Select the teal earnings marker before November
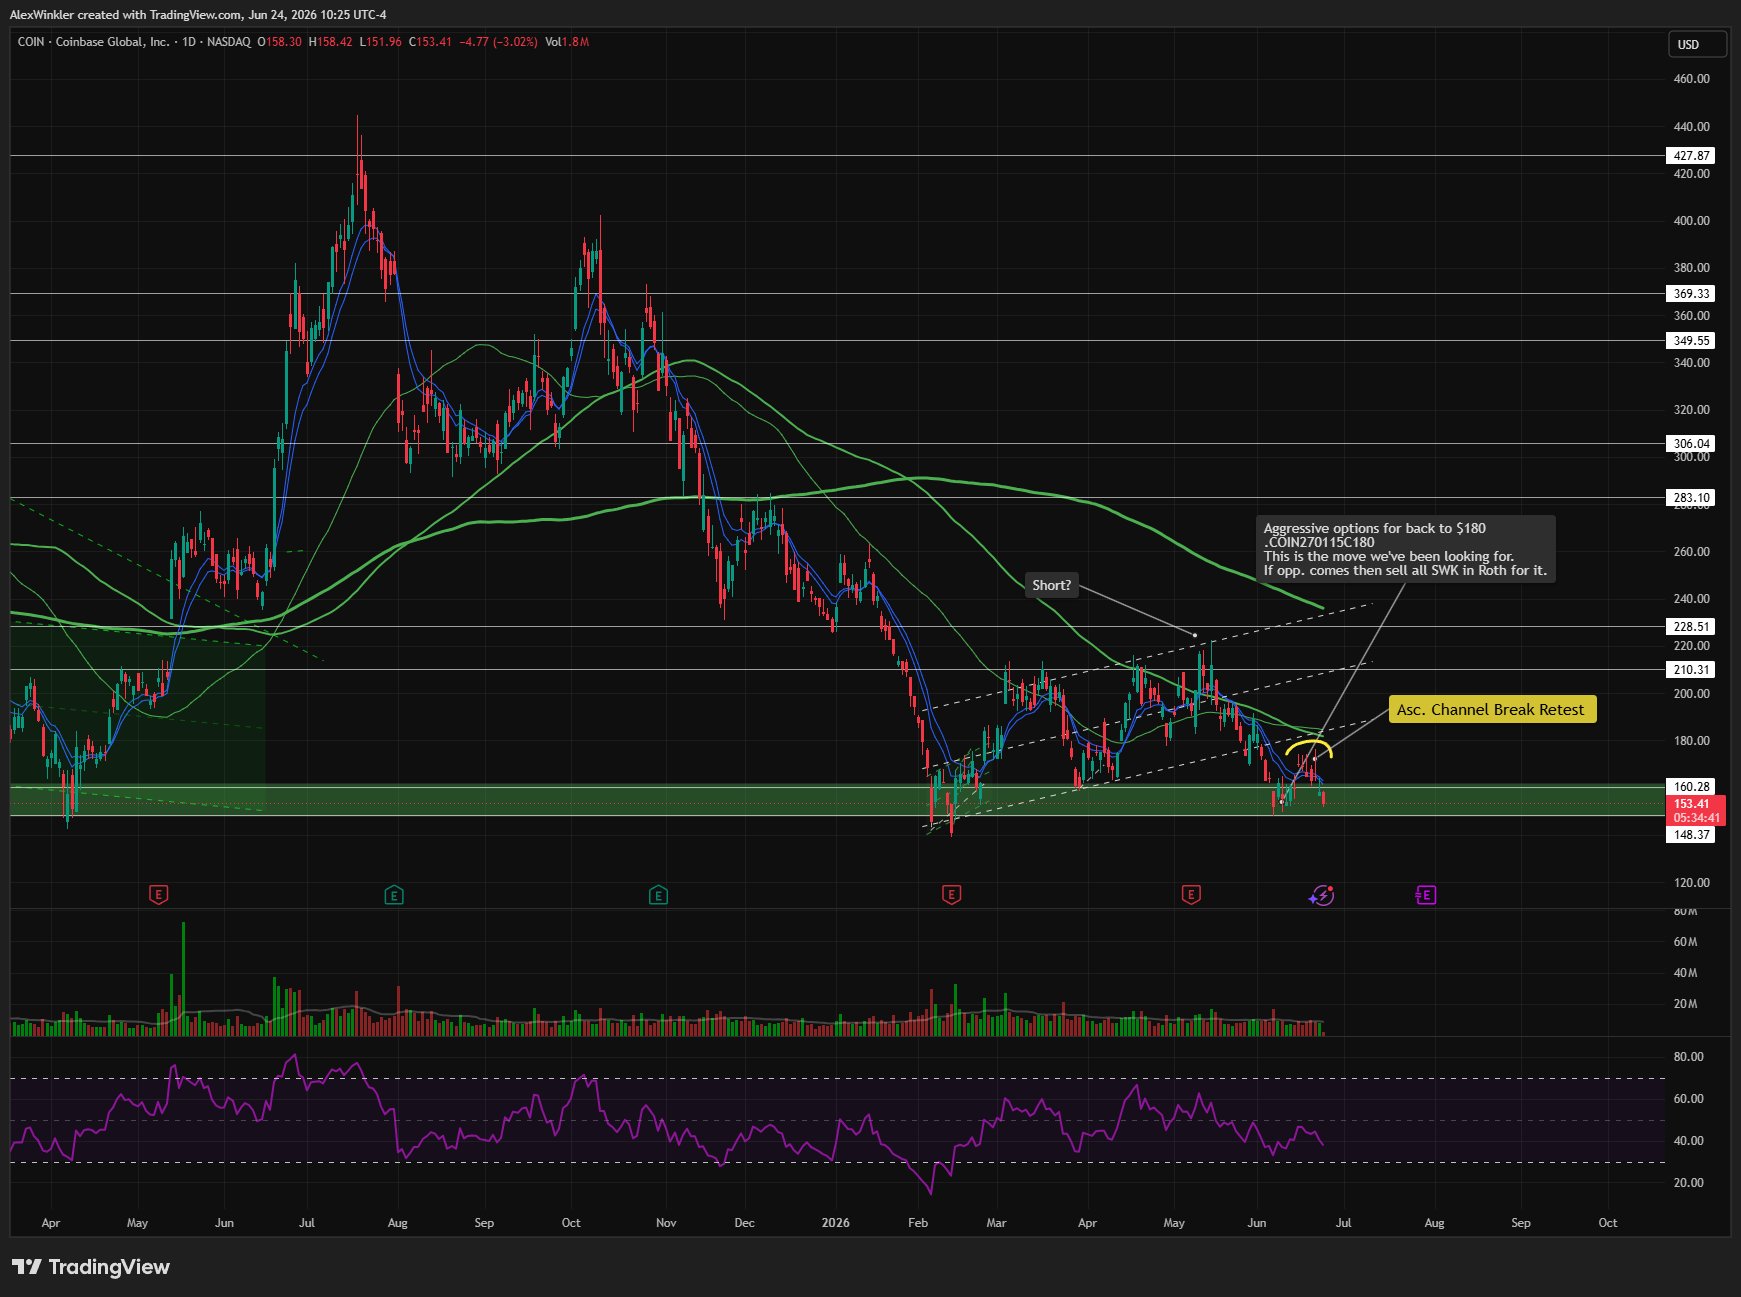 (658, 895)
